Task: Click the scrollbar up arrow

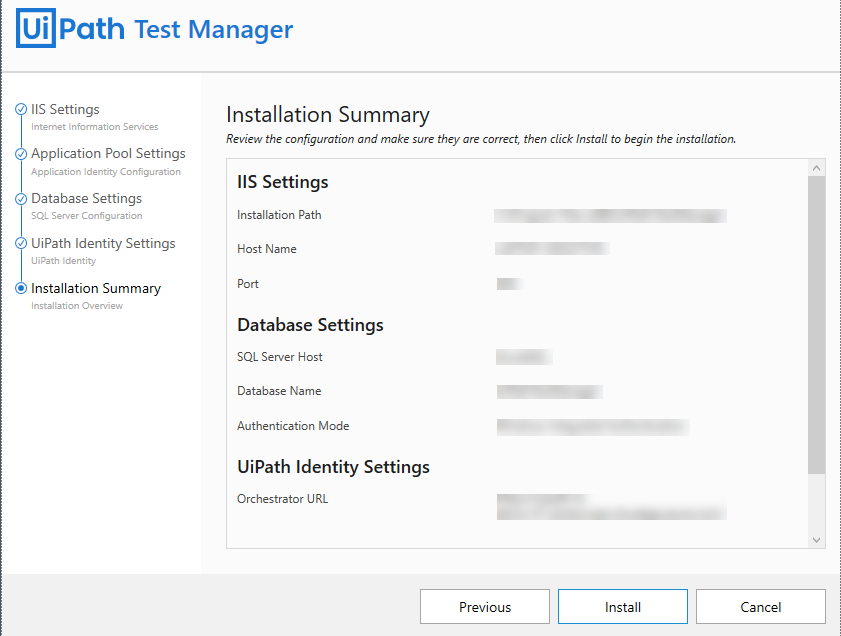Action: coord(816,165)
